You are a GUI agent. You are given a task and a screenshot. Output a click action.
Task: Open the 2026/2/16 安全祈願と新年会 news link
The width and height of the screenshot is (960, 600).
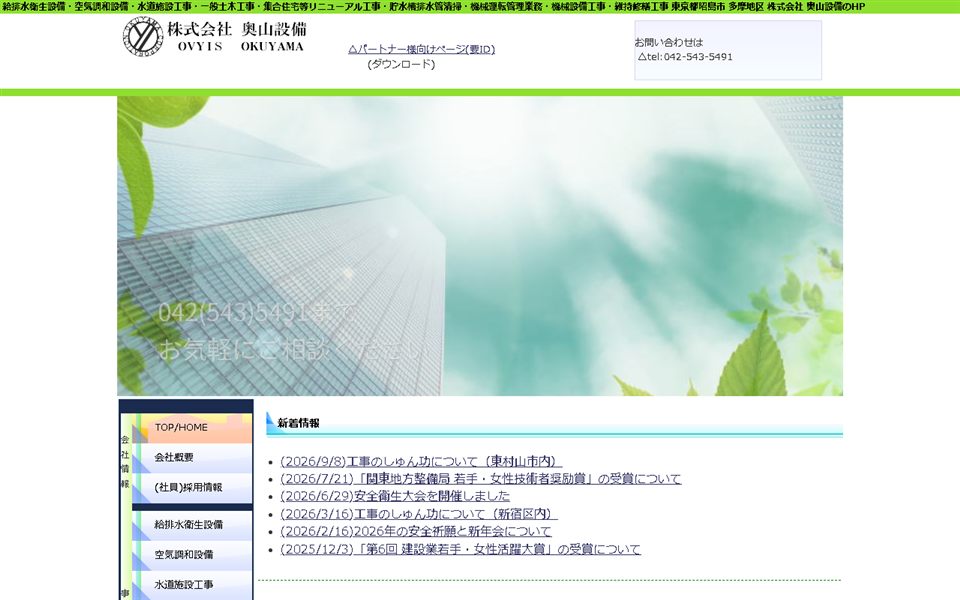click(416, 531)
